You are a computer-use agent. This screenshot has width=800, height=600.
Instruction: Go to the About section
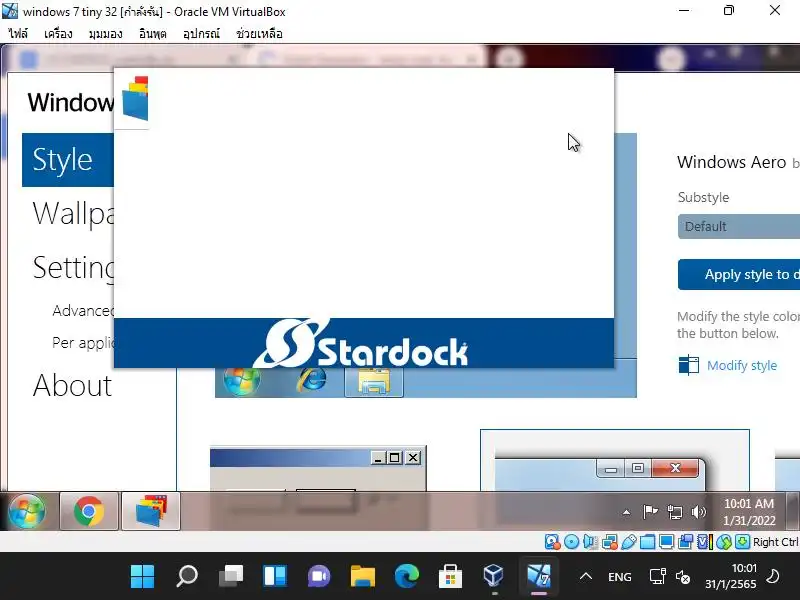tap(72, 385)
